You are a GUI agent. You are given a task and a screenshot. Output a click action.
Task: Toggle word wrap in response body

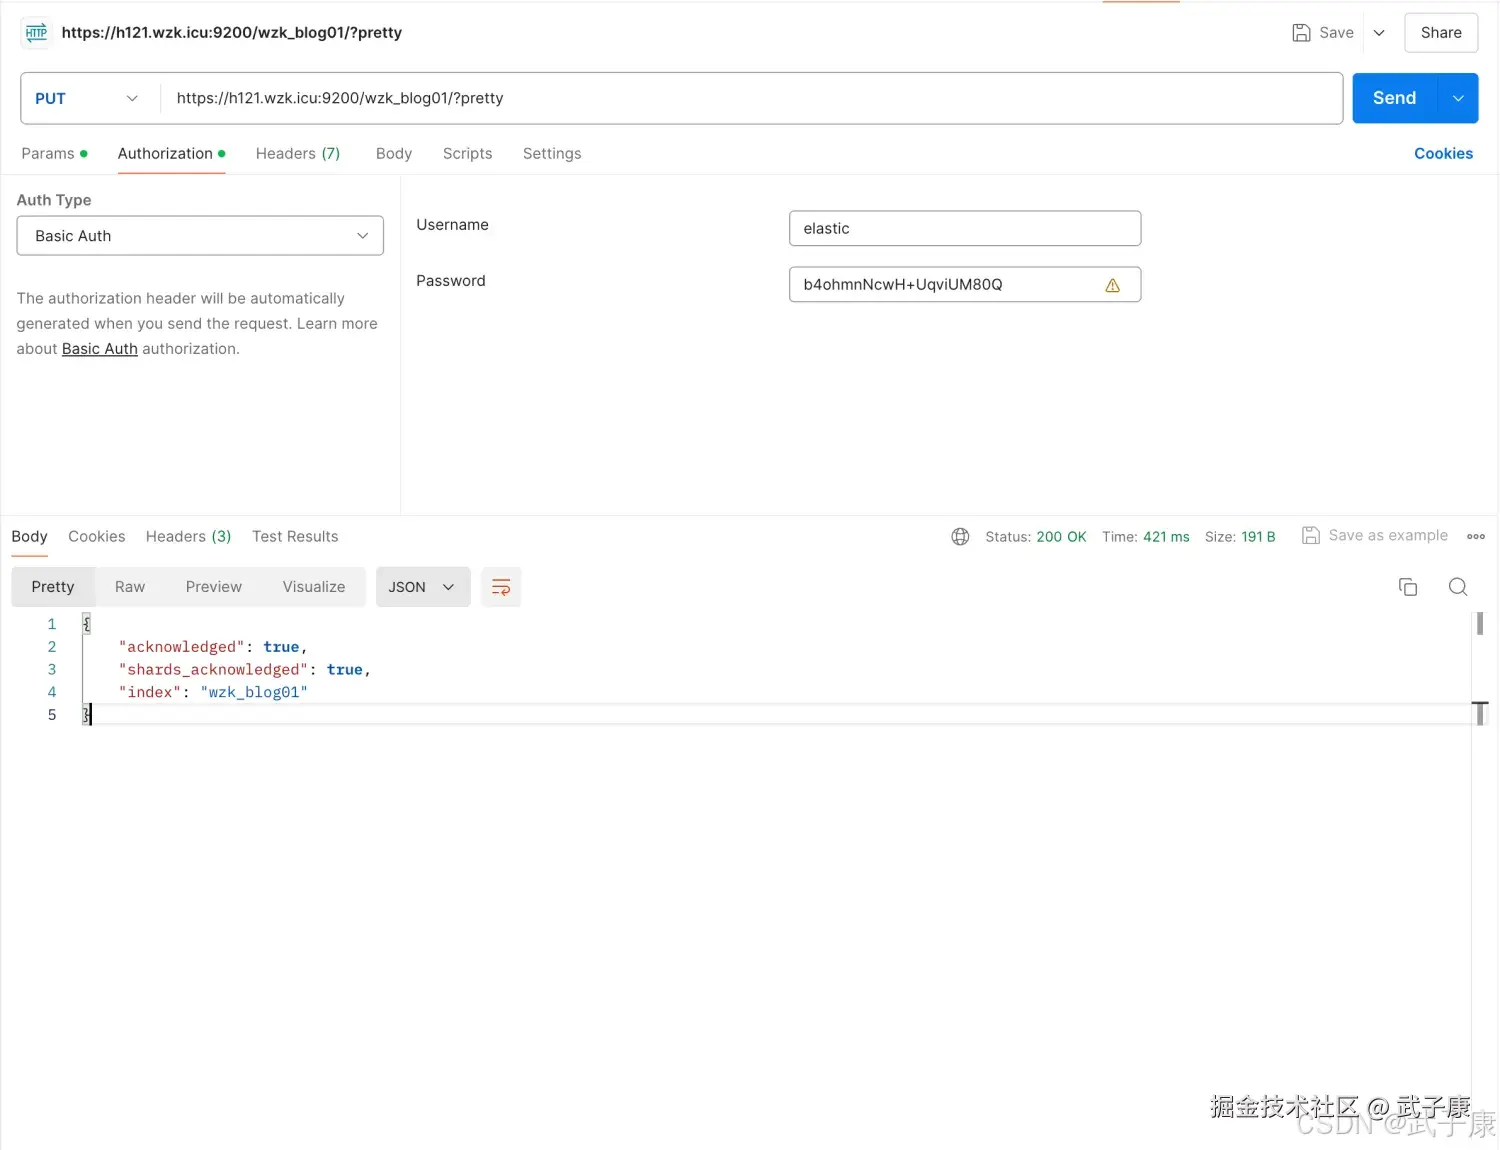pyautogui.click(x=501, y=587)
